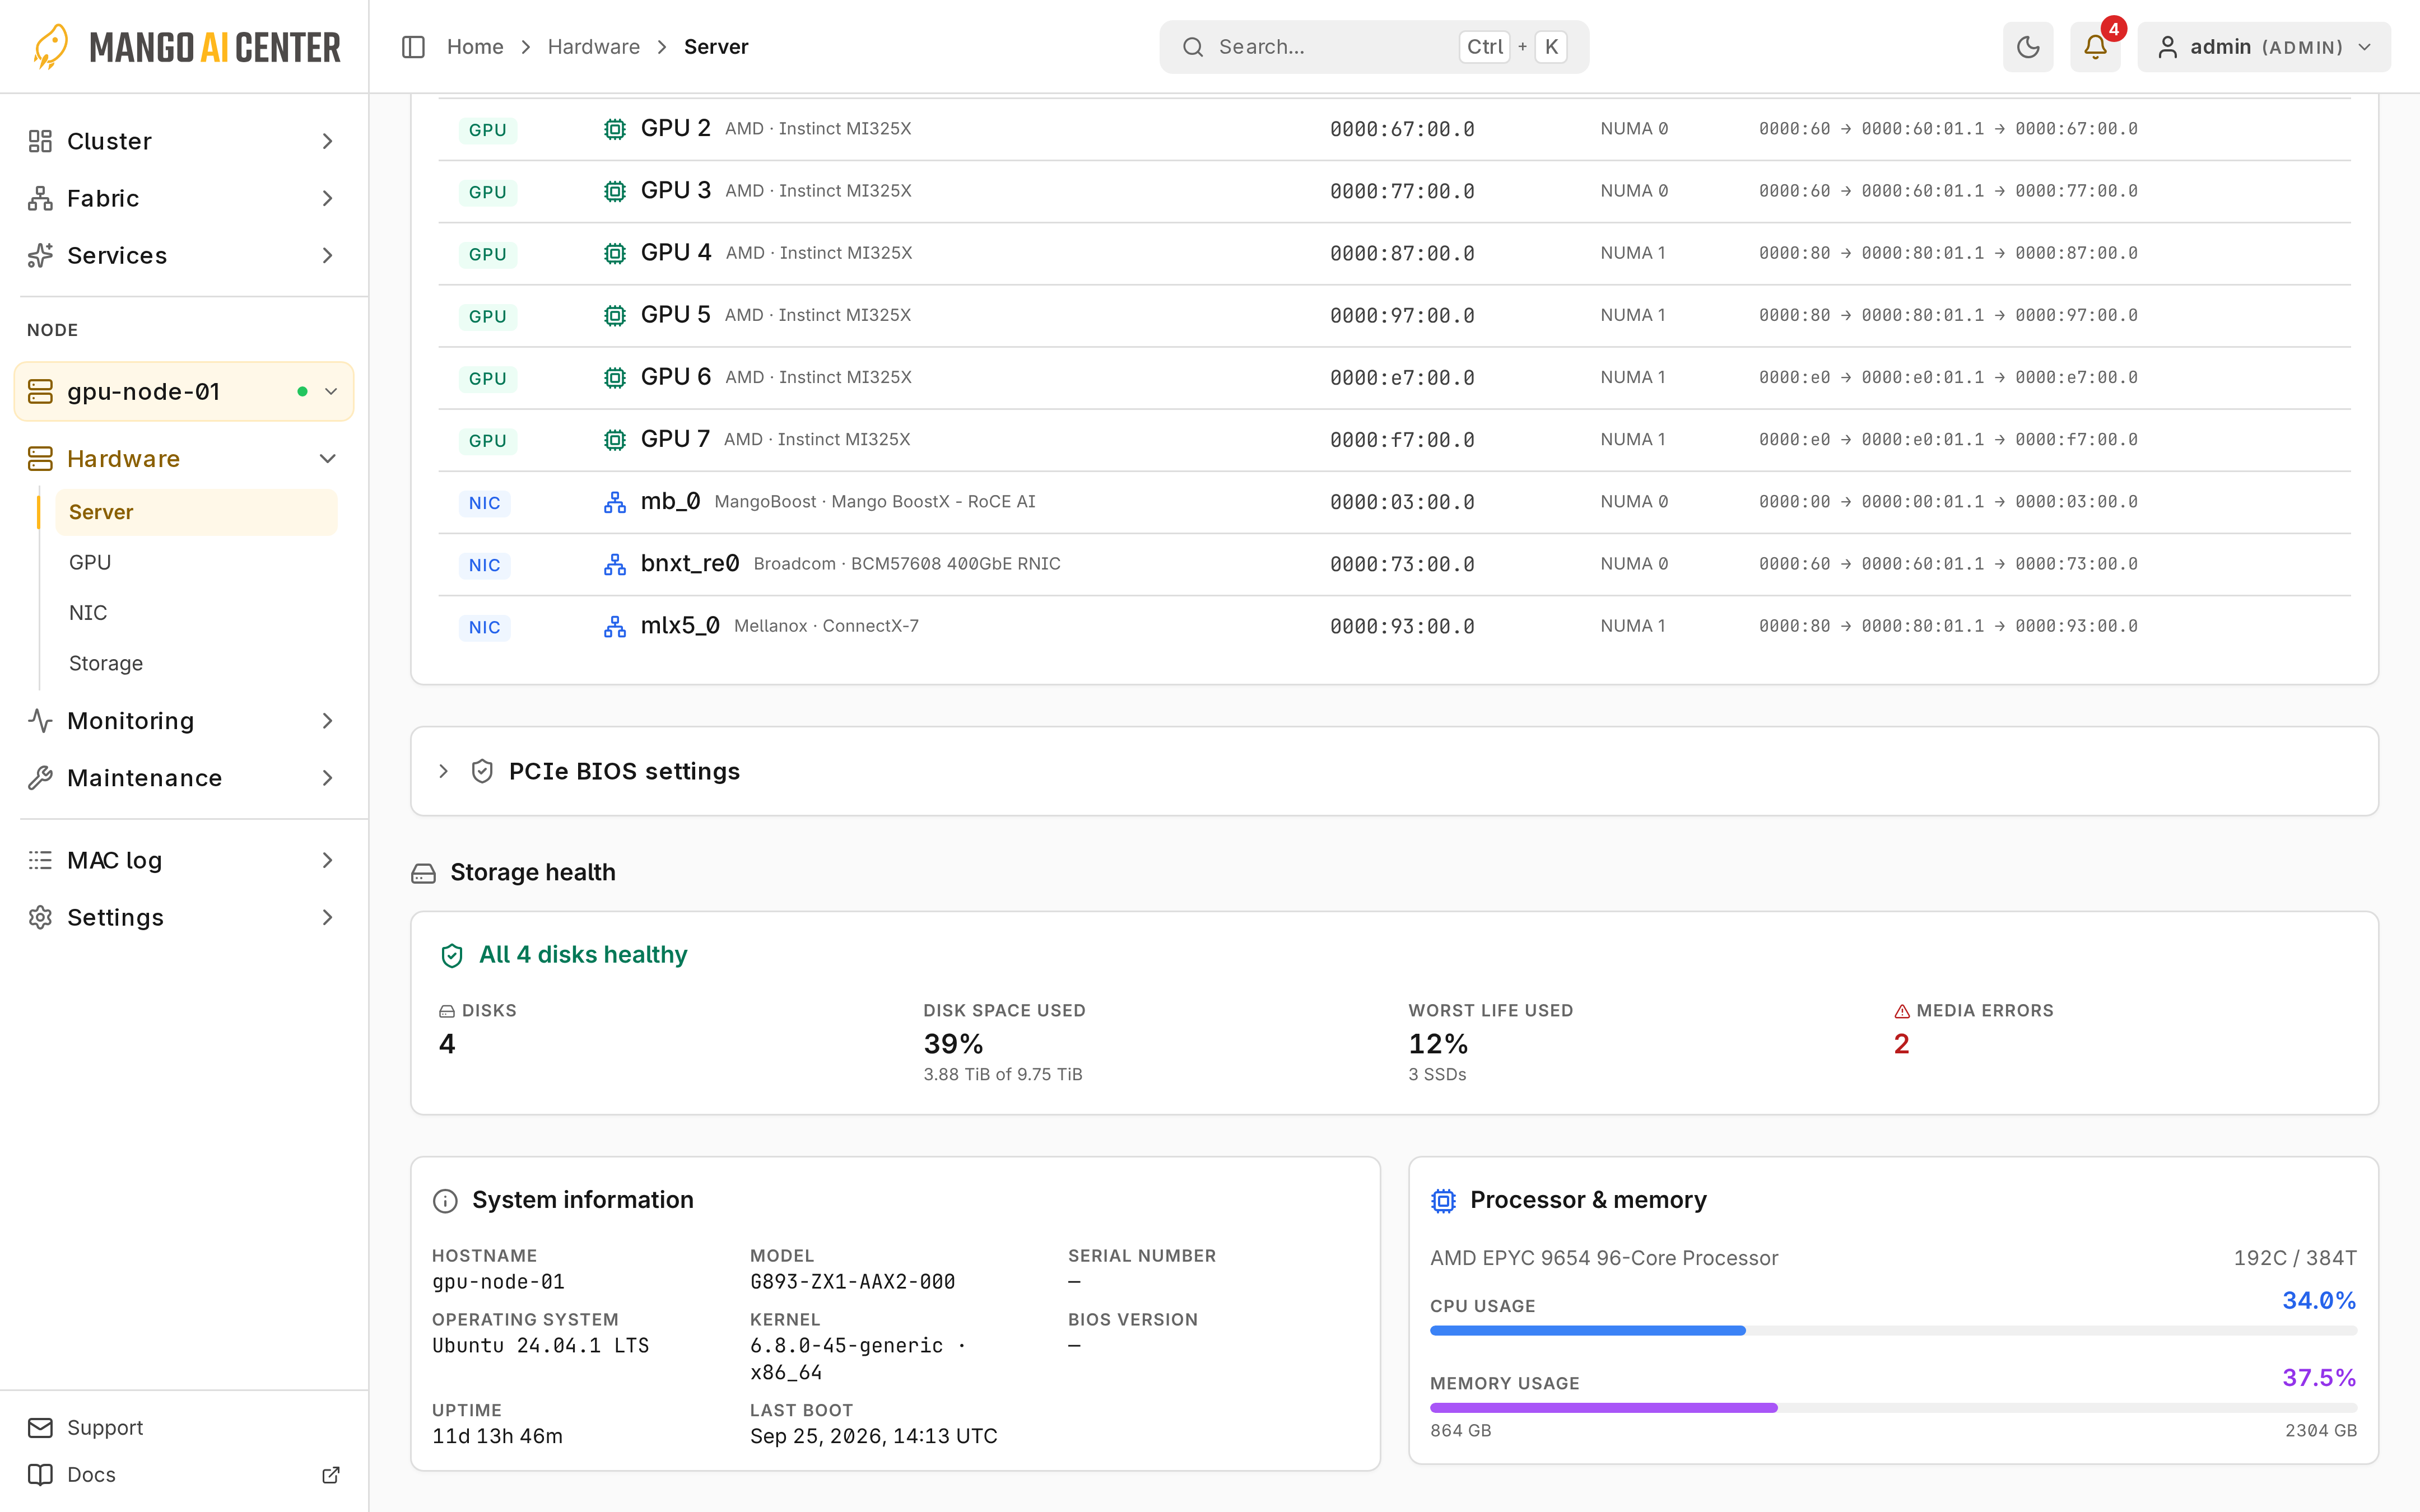Click the GPU 6 NUMA 1 cell
2420x1512 pixels.
[x=1633, y=377]
